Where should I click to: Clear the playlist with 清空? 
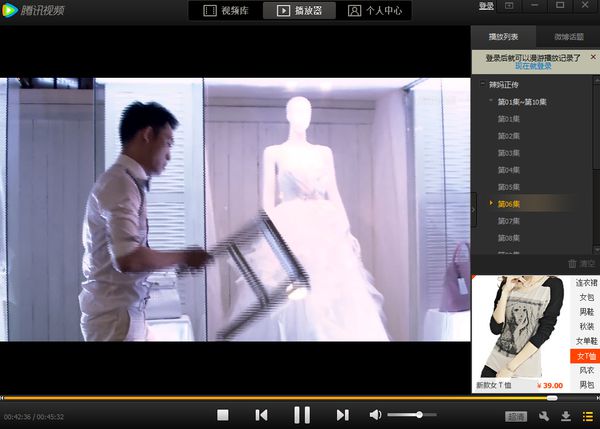(x=582, y=264)
